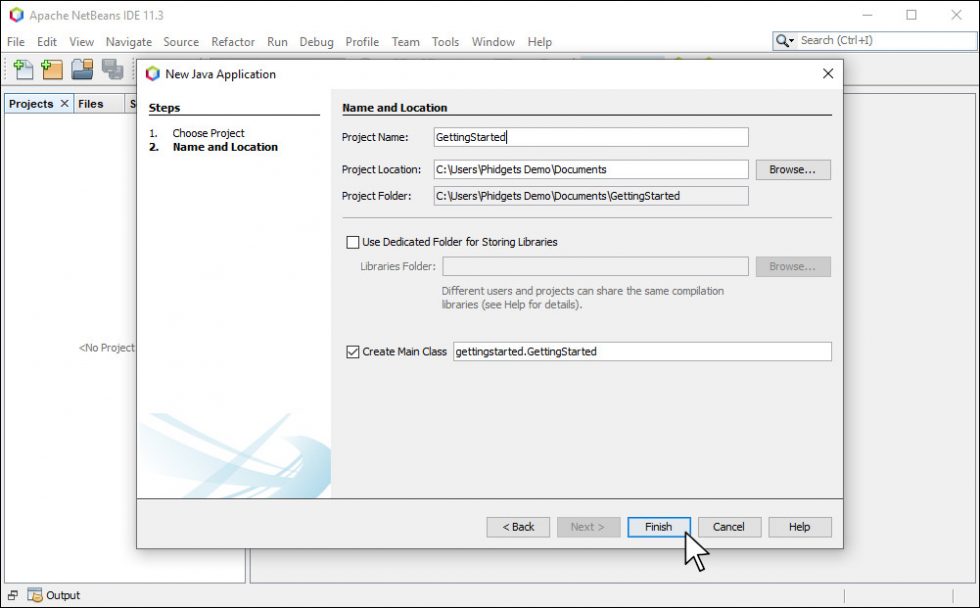Open a project with the Open Project icon
The height and width of the screenshot is (608, 980).
[82, 69]
